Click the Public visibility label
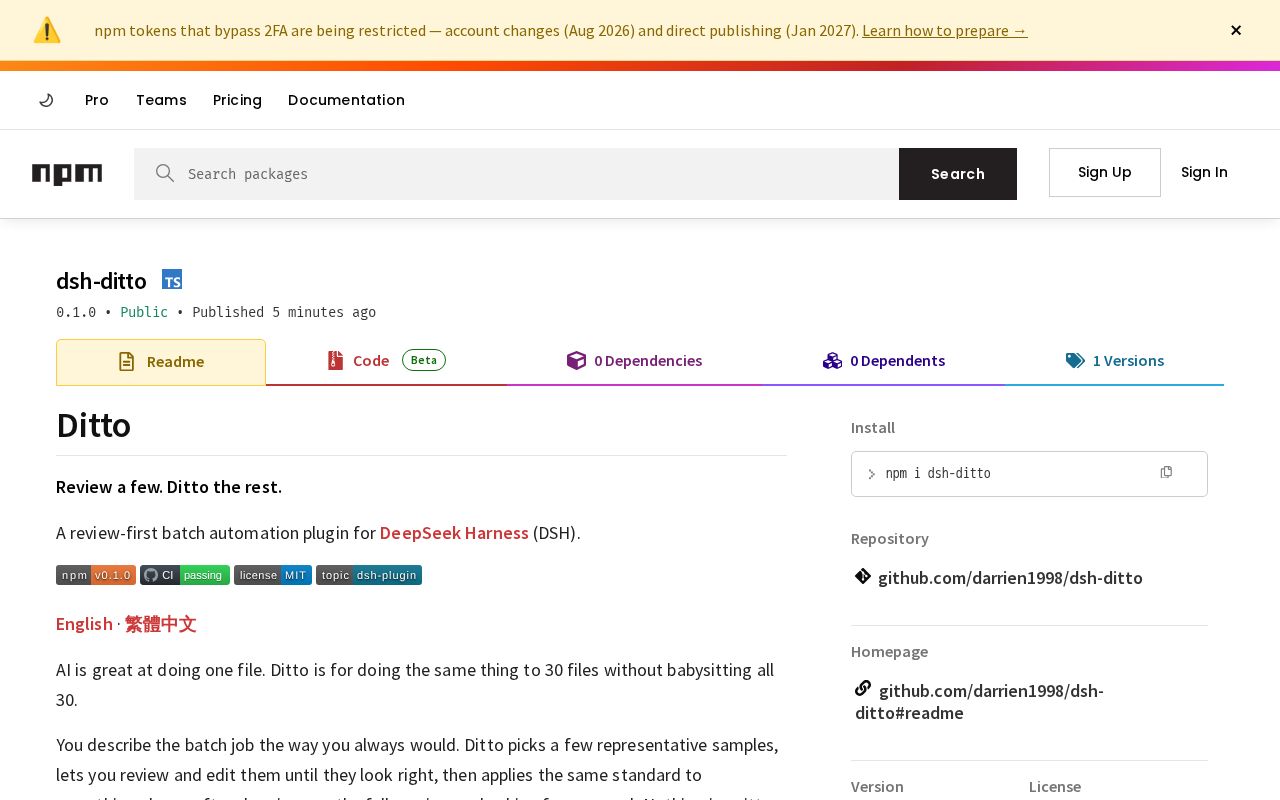Image resolution: width=1280 pixels, height=800 pixels. (144, 312)
